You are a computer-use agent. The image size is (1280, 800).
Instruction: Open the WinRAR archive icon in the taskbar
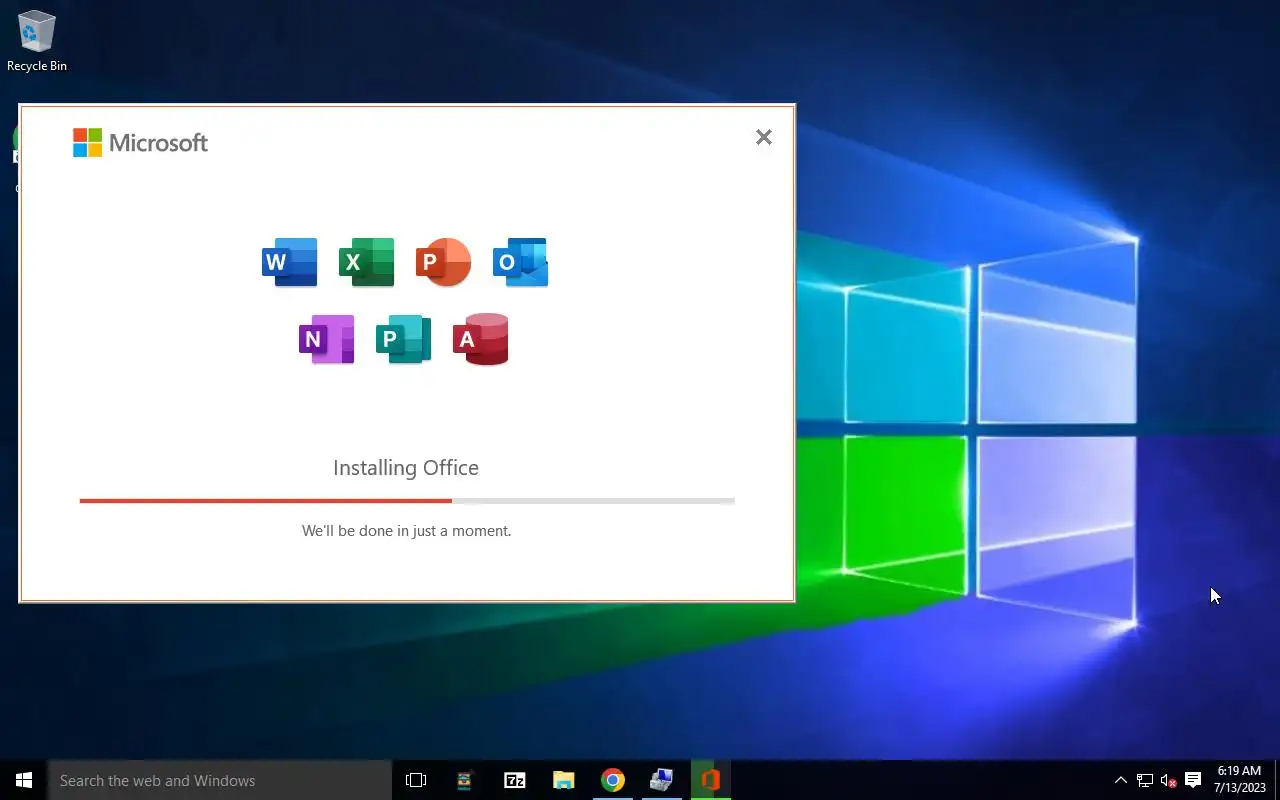coord(465,780)
